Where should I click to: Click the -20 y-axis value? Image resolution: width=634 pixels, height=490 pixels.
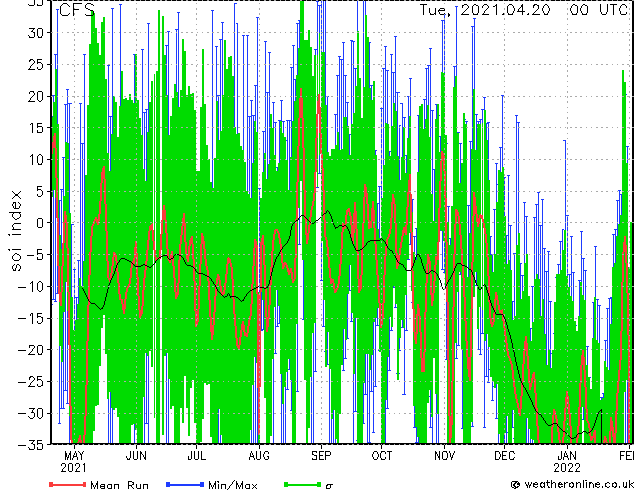[32, 350]
